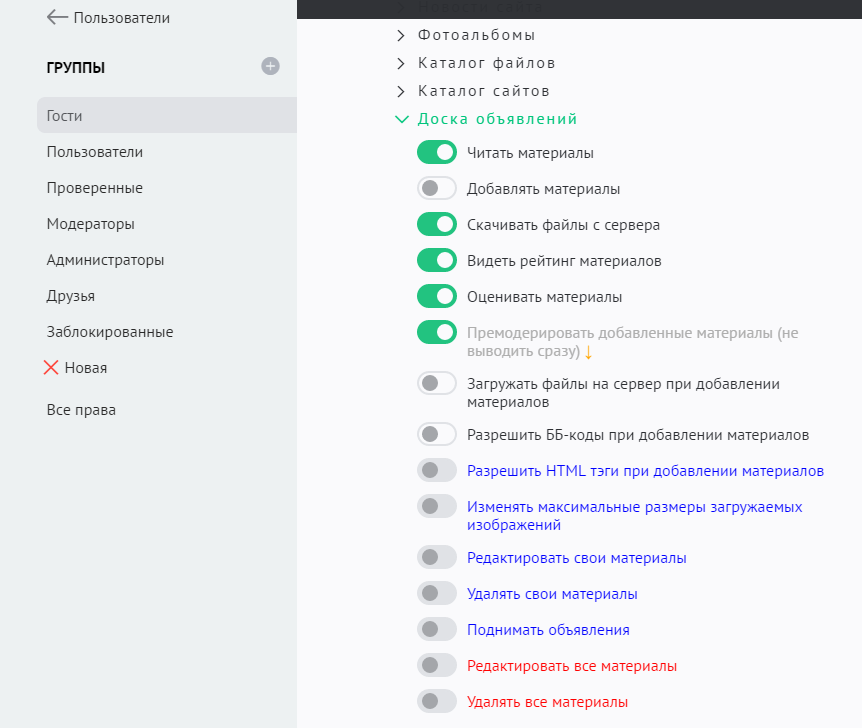Select the Заблокированные group
Viewport: 862px width, 728px height.
tap(110, 332)
